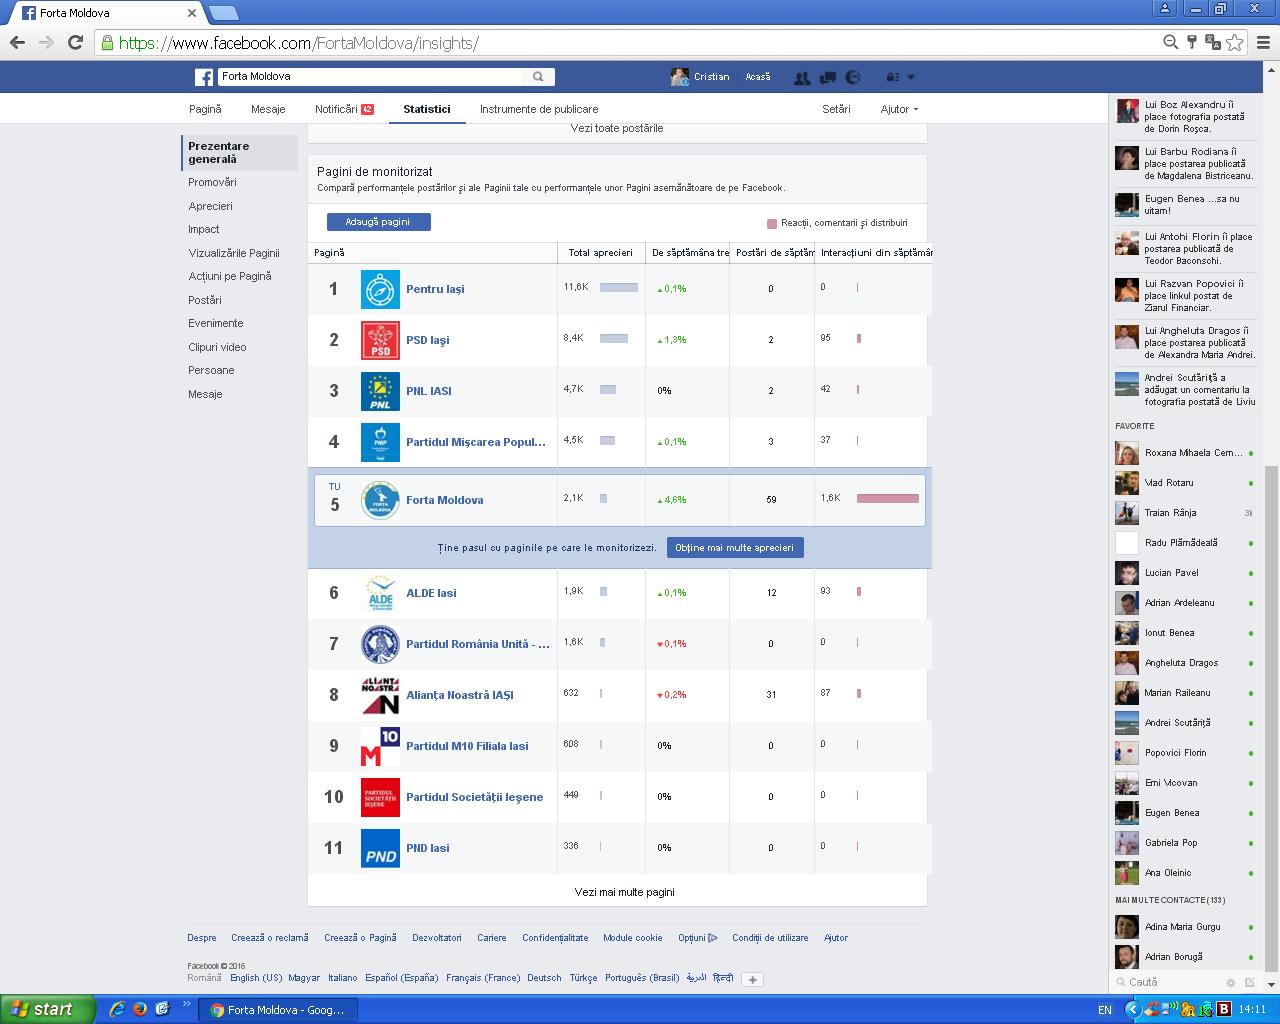
Task: Open the privacy shortcuts lock icon
Action: pyautogui.click(x=892, y=77)
